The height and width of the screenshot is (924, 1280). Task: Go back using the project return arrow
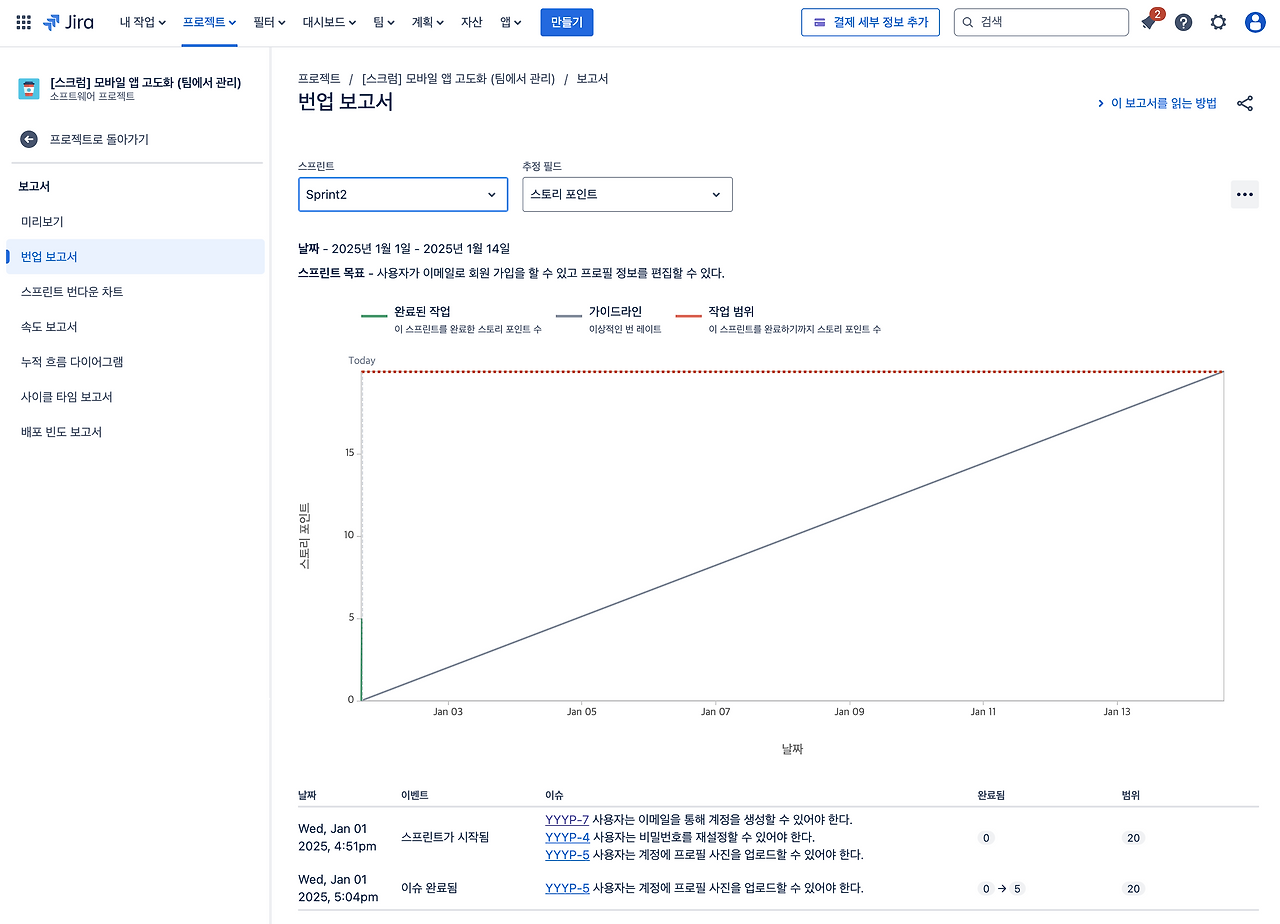pyautogui.click(x=29, y=139)
